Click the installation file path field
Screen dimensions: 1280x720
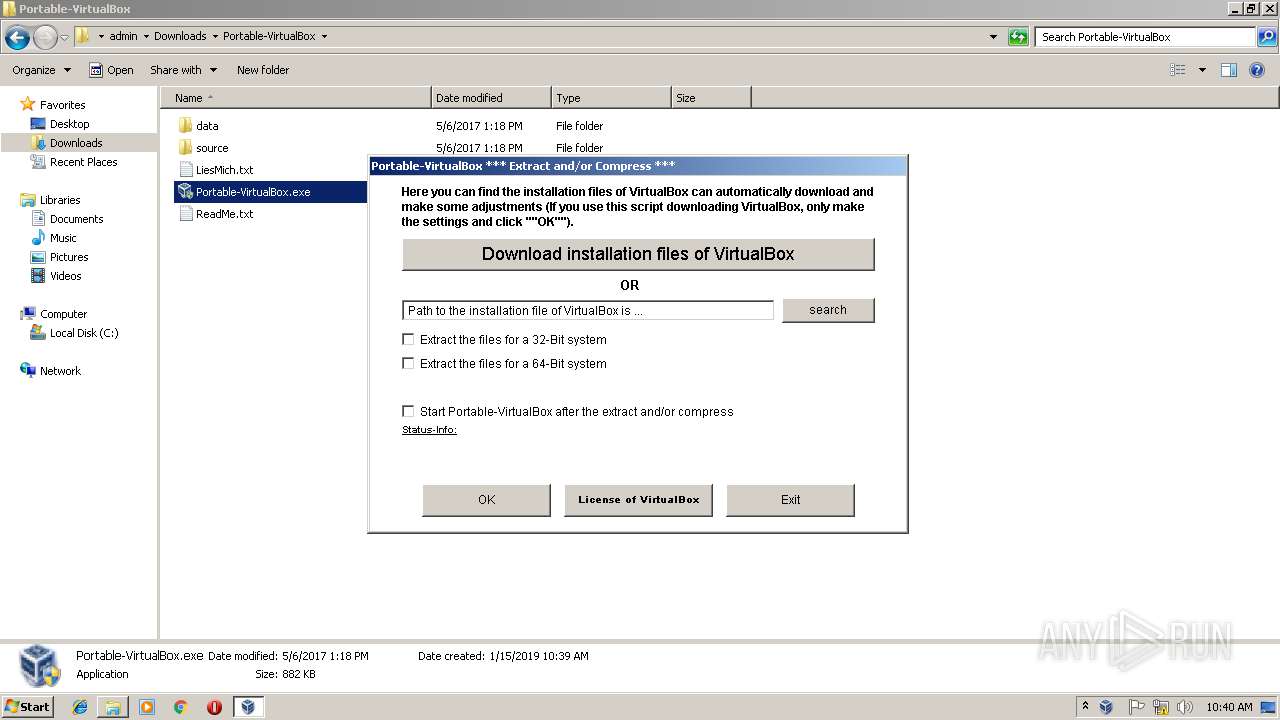tap(588, 311)
